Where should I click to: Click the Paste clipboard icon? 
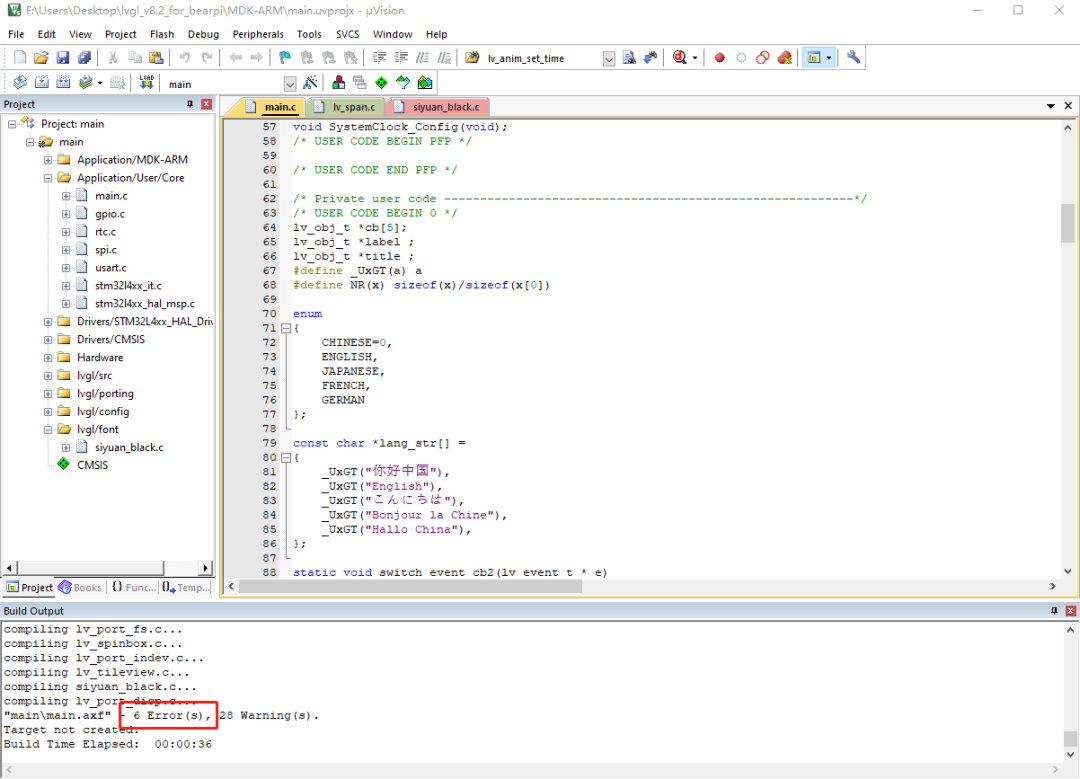coord(157,58)
